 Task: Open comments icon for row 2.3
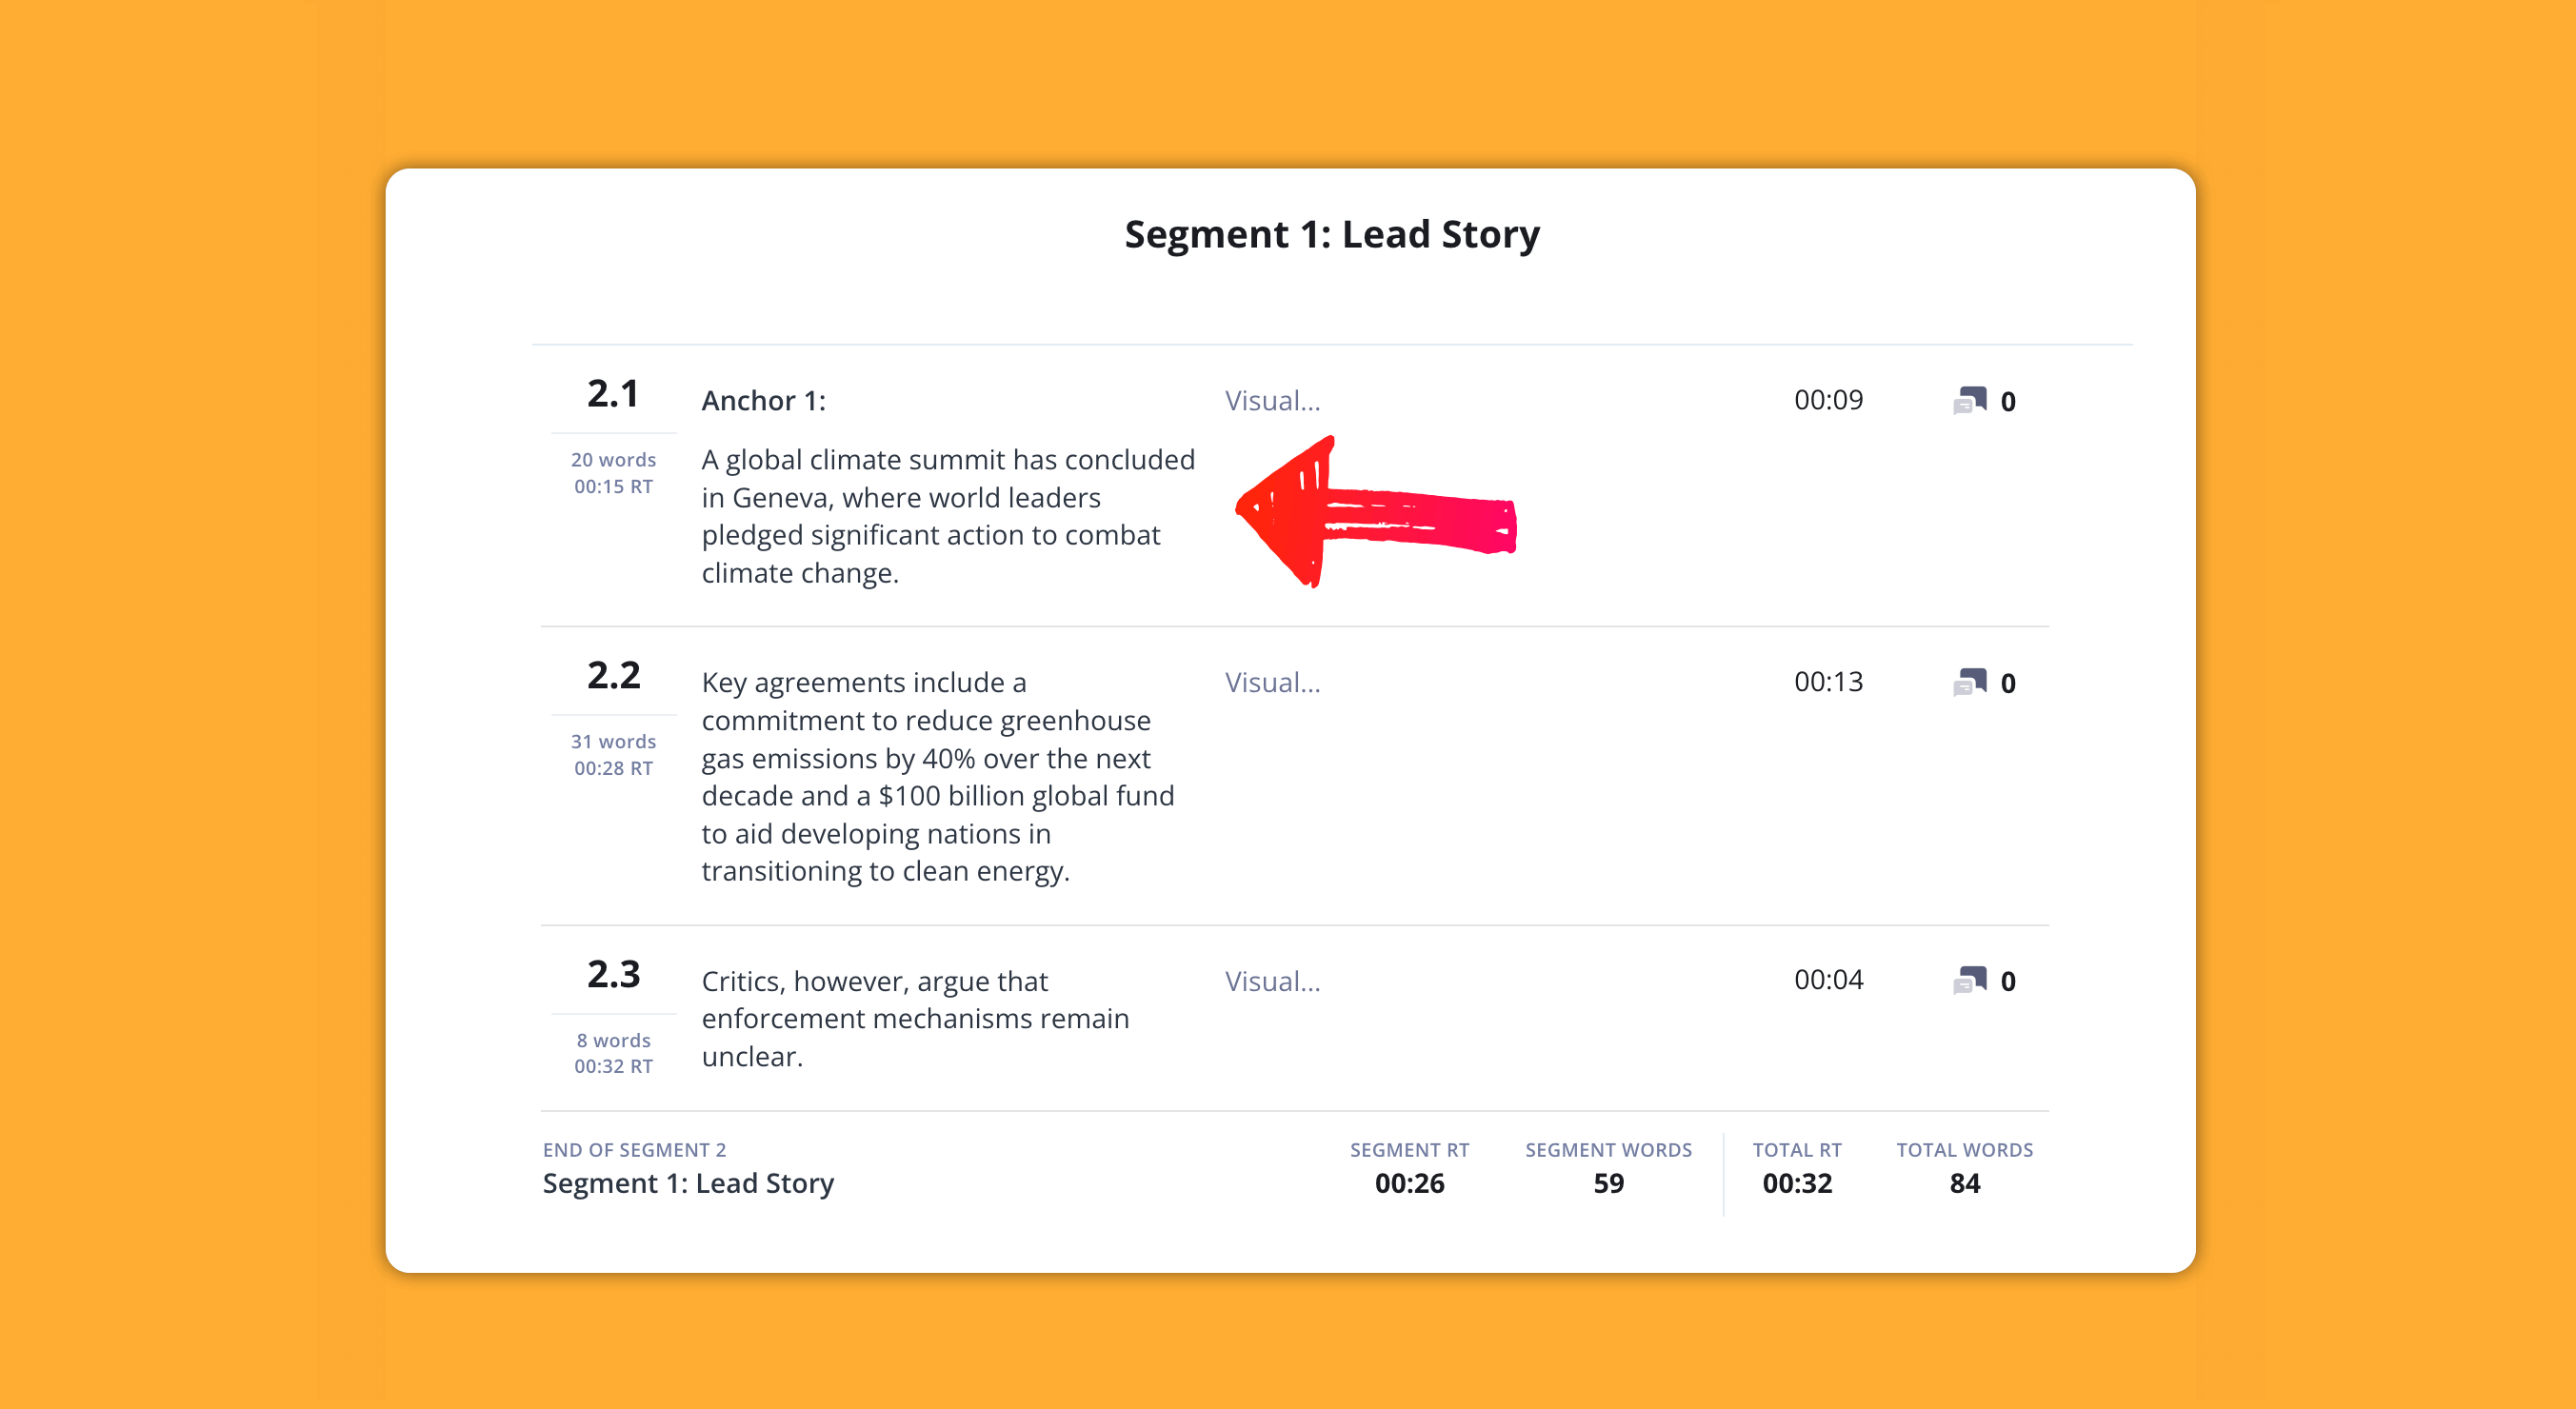[1970, 981]
